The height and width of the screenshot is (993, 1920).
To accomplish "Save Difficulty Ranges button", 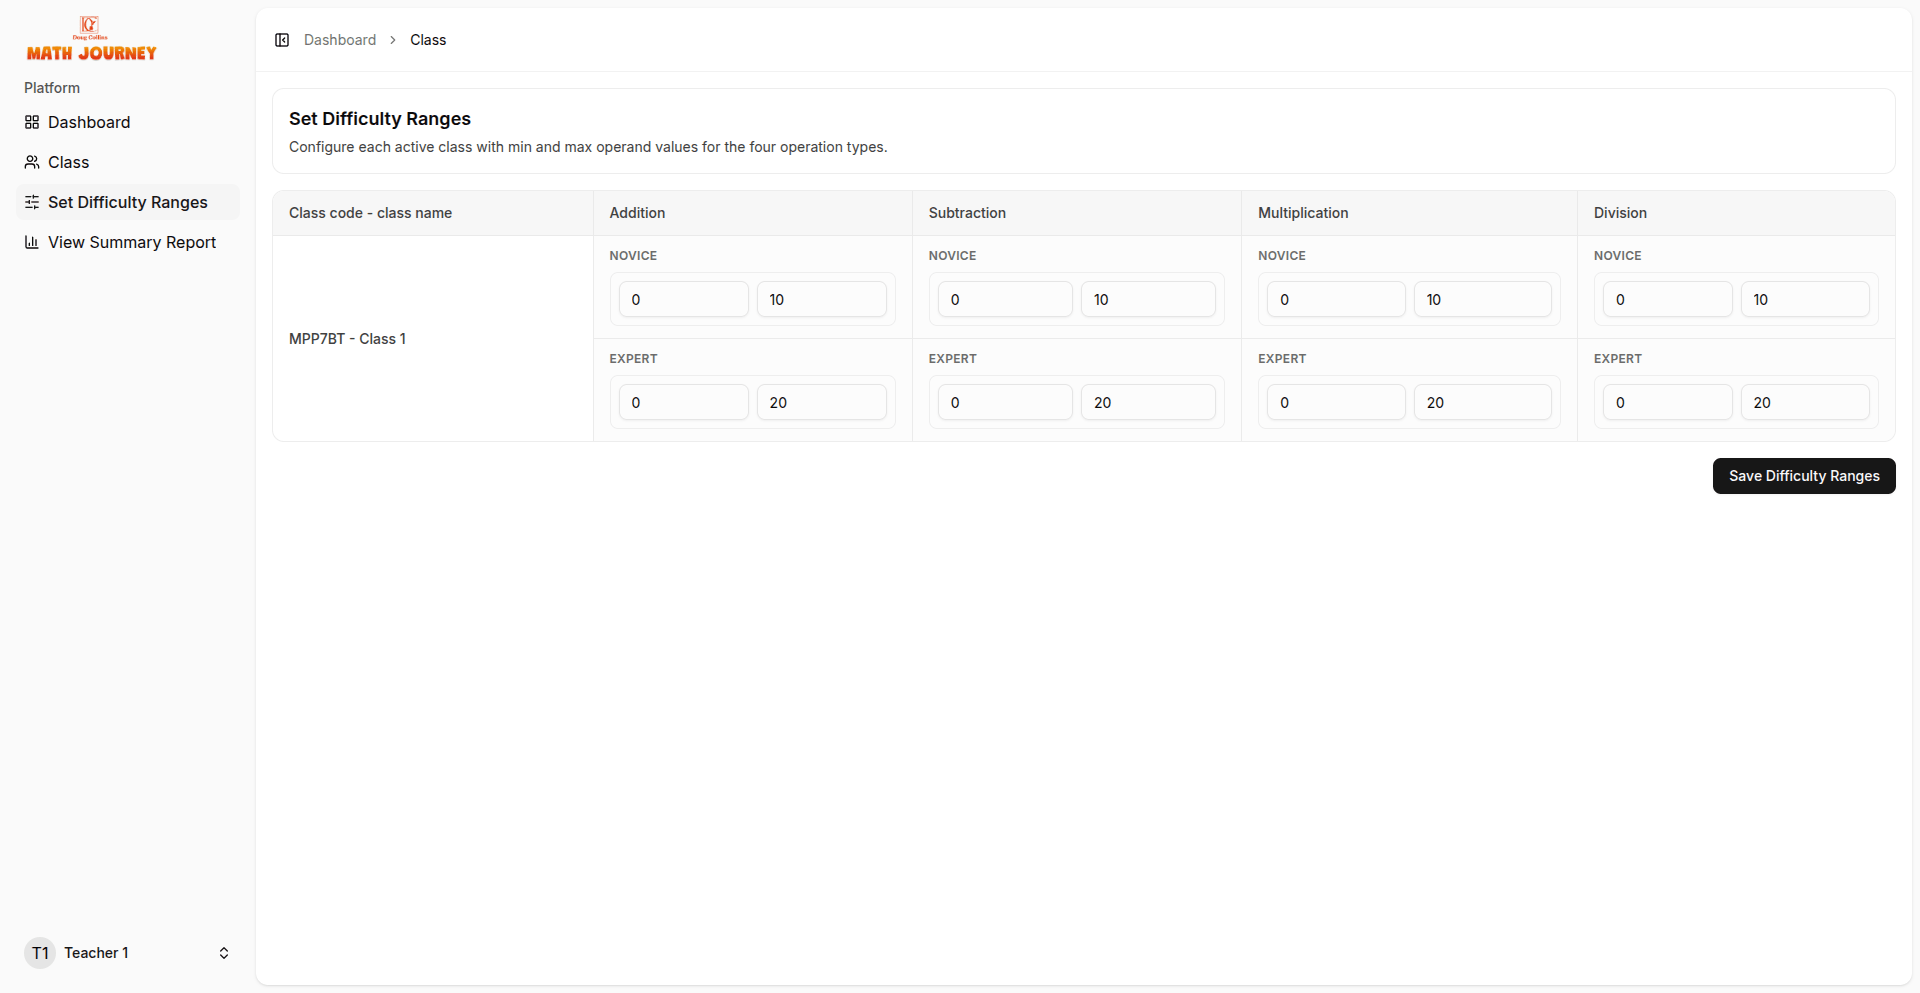I will coord(1804,476).
